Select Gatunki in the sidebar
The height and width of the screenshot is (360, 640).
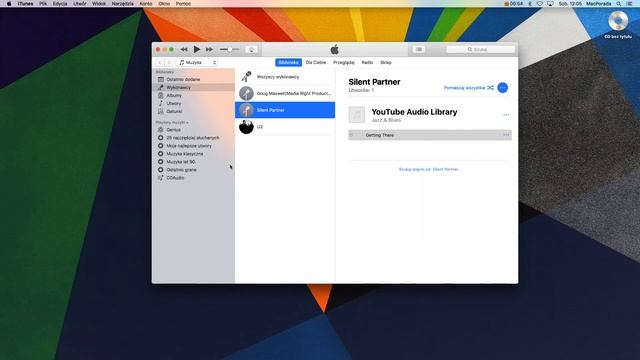coord(193,111)
